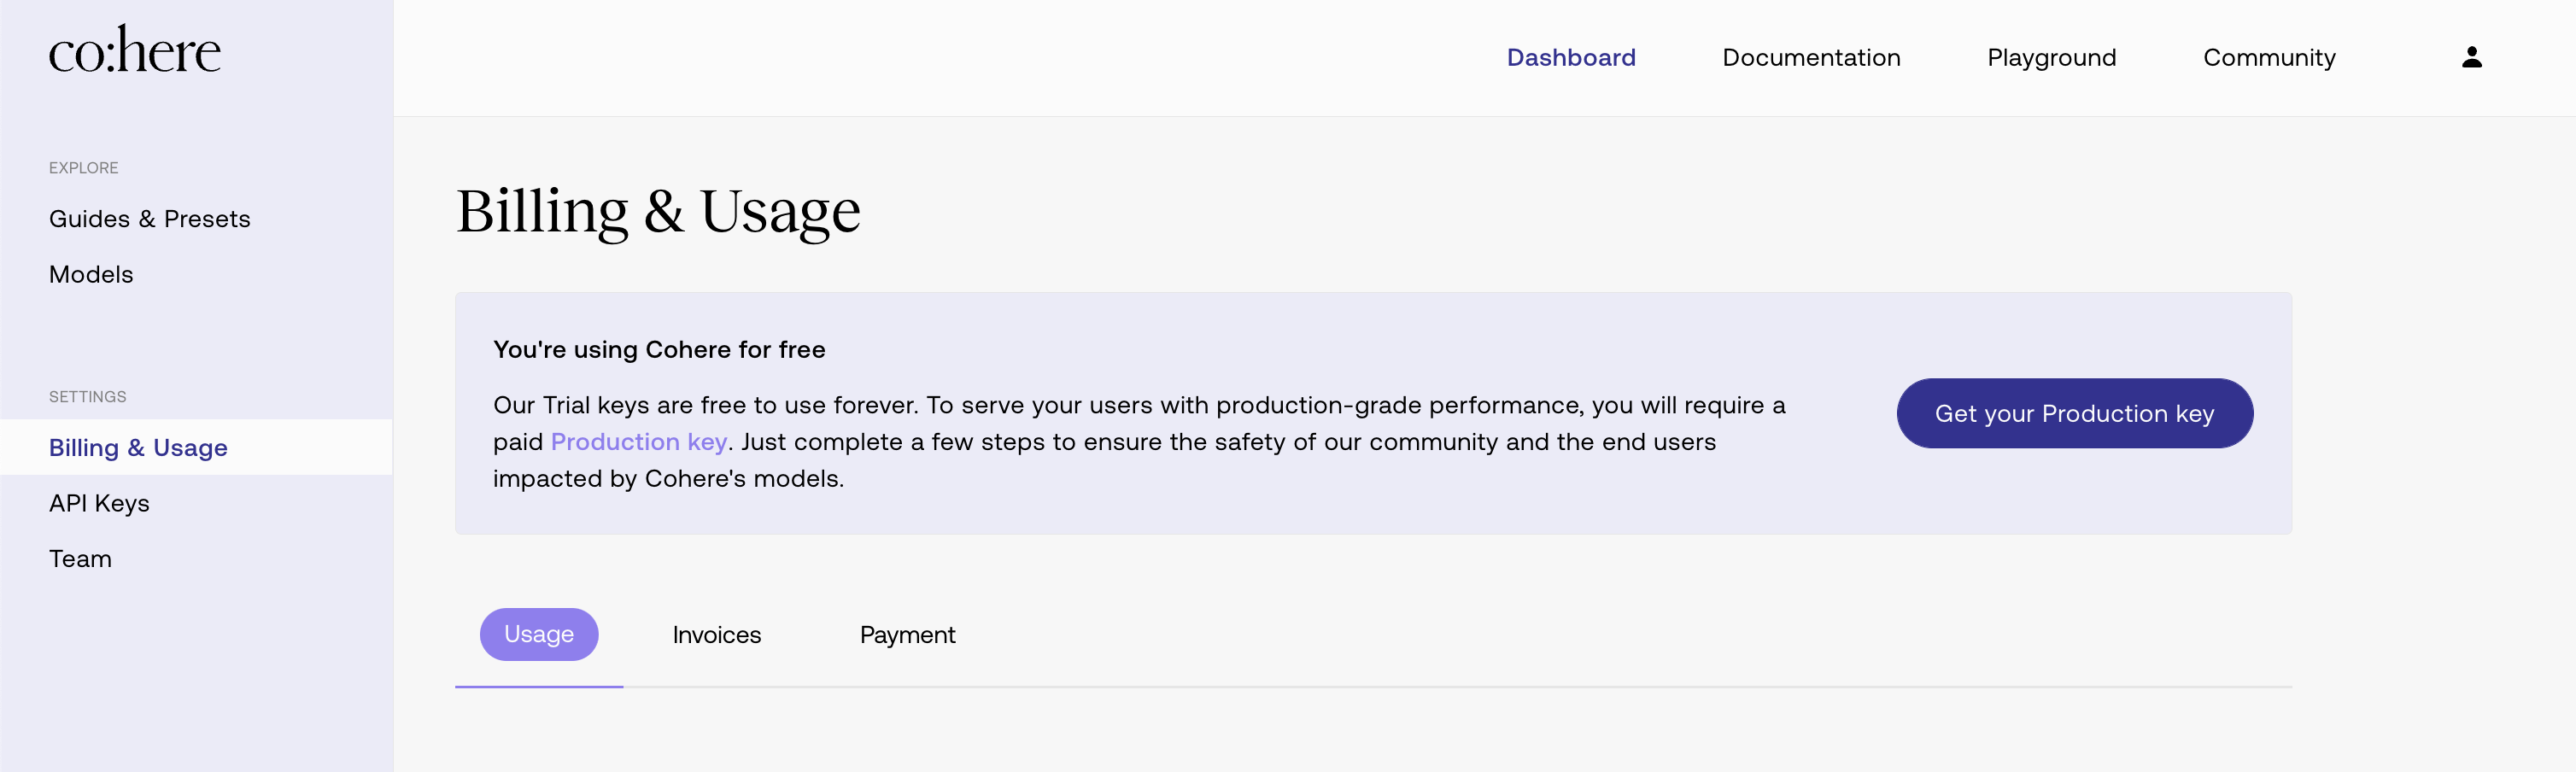2576x772 pixels.
Task: Switch to the Usage tab
Action: tap(538, 634)
